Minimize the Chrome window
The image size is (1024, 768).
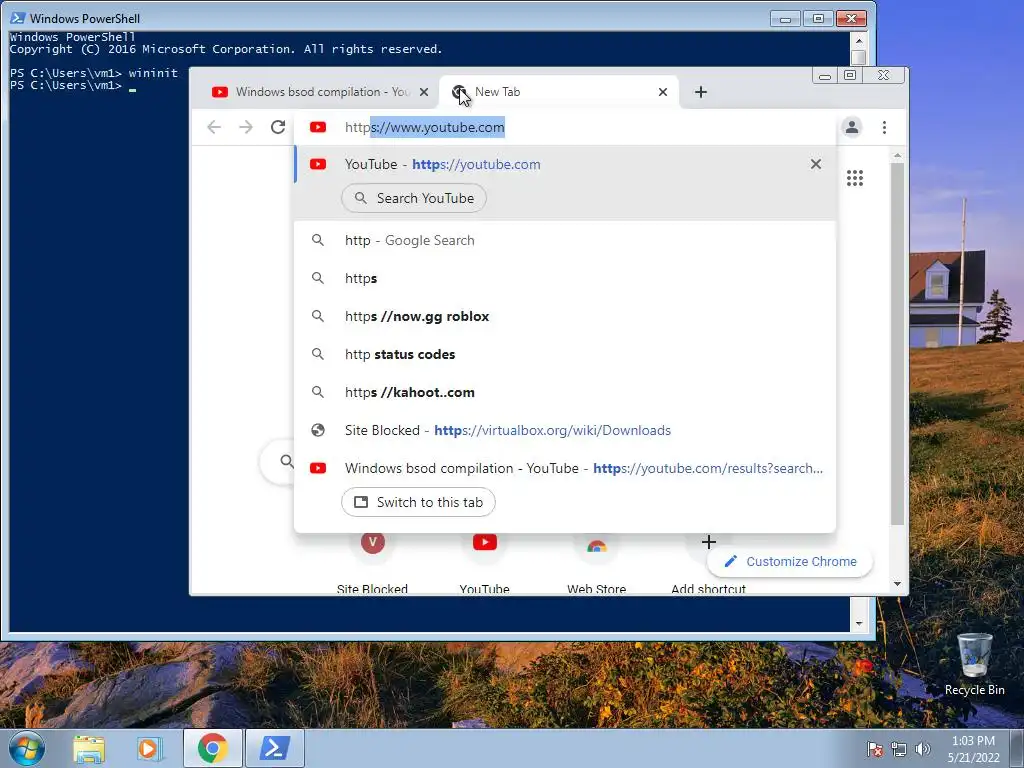click(x=825, y=76)
